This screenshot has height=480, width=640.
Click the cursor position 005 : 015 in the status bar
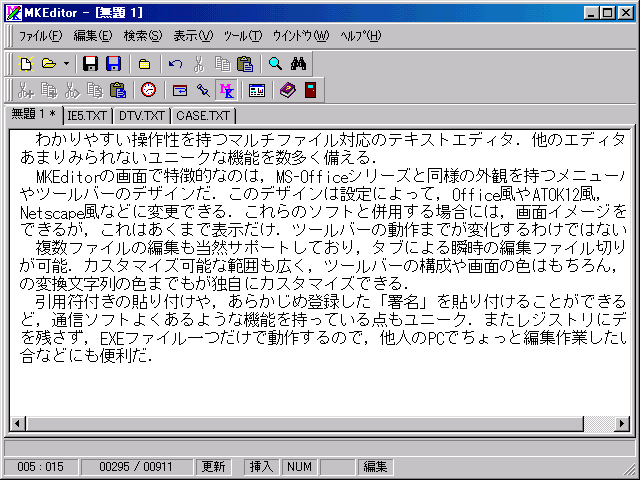tap(40, 467)
